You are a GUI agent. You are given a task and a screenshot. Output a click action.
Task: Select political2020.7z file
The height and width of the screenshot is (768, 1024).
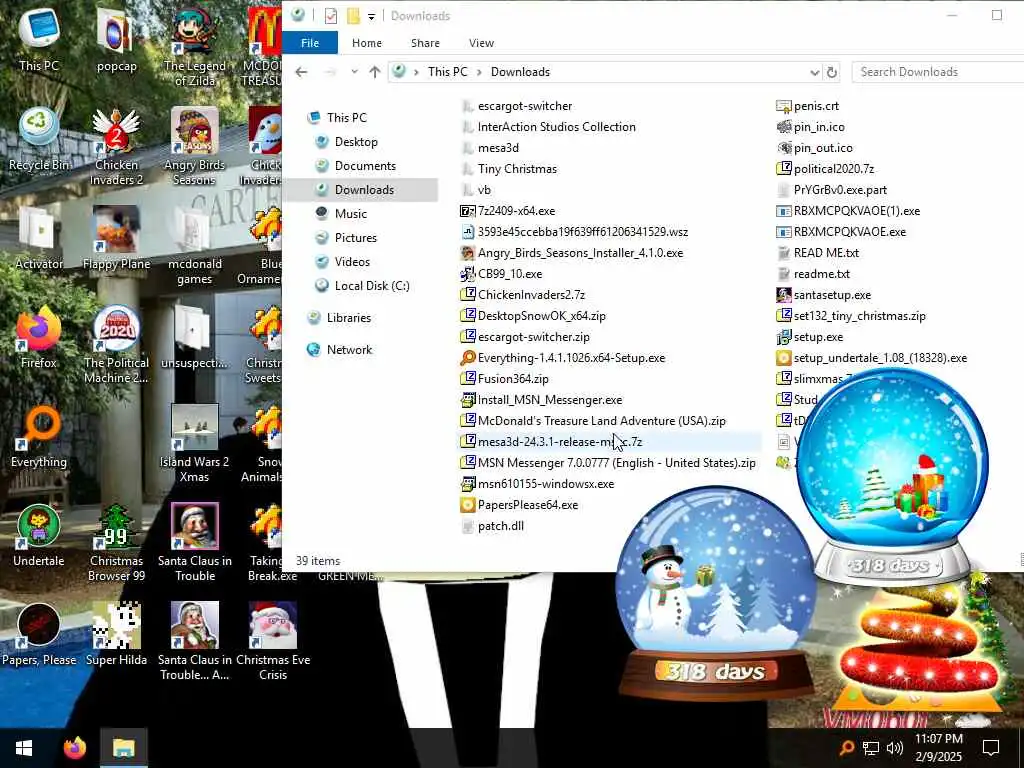point(833,168)
